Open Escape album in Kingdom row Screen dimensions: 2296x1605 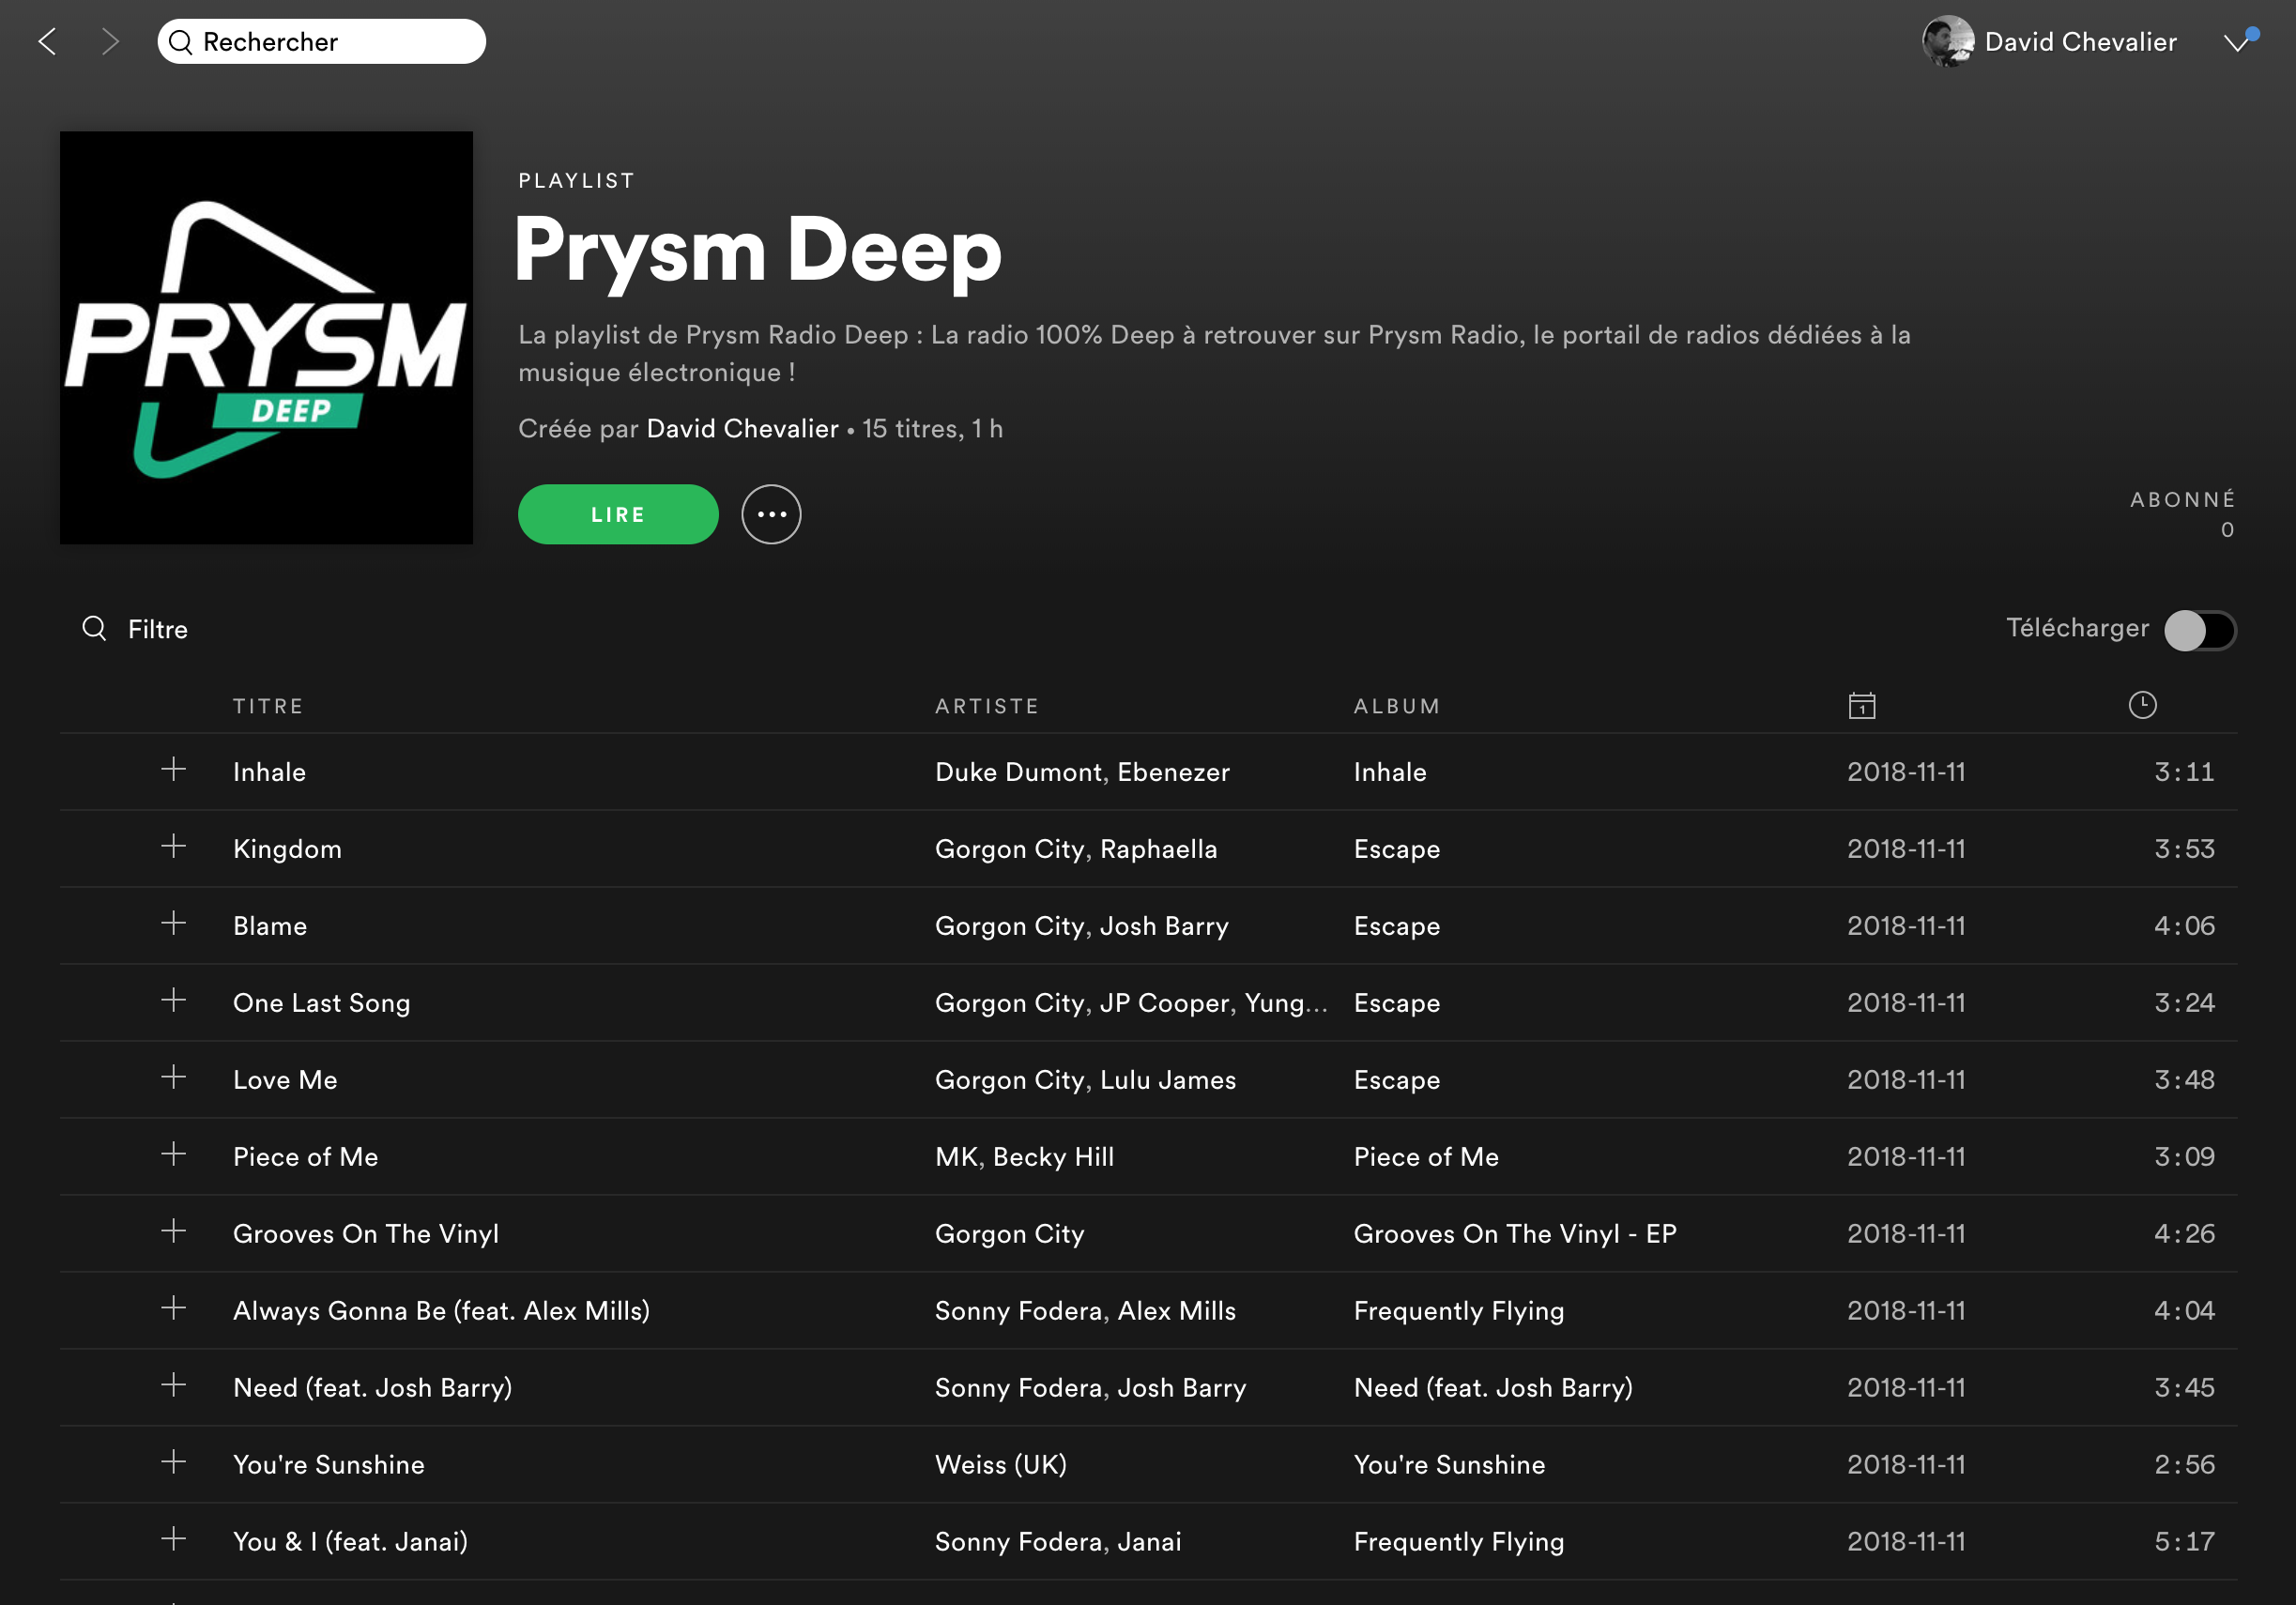(1397, 849)
